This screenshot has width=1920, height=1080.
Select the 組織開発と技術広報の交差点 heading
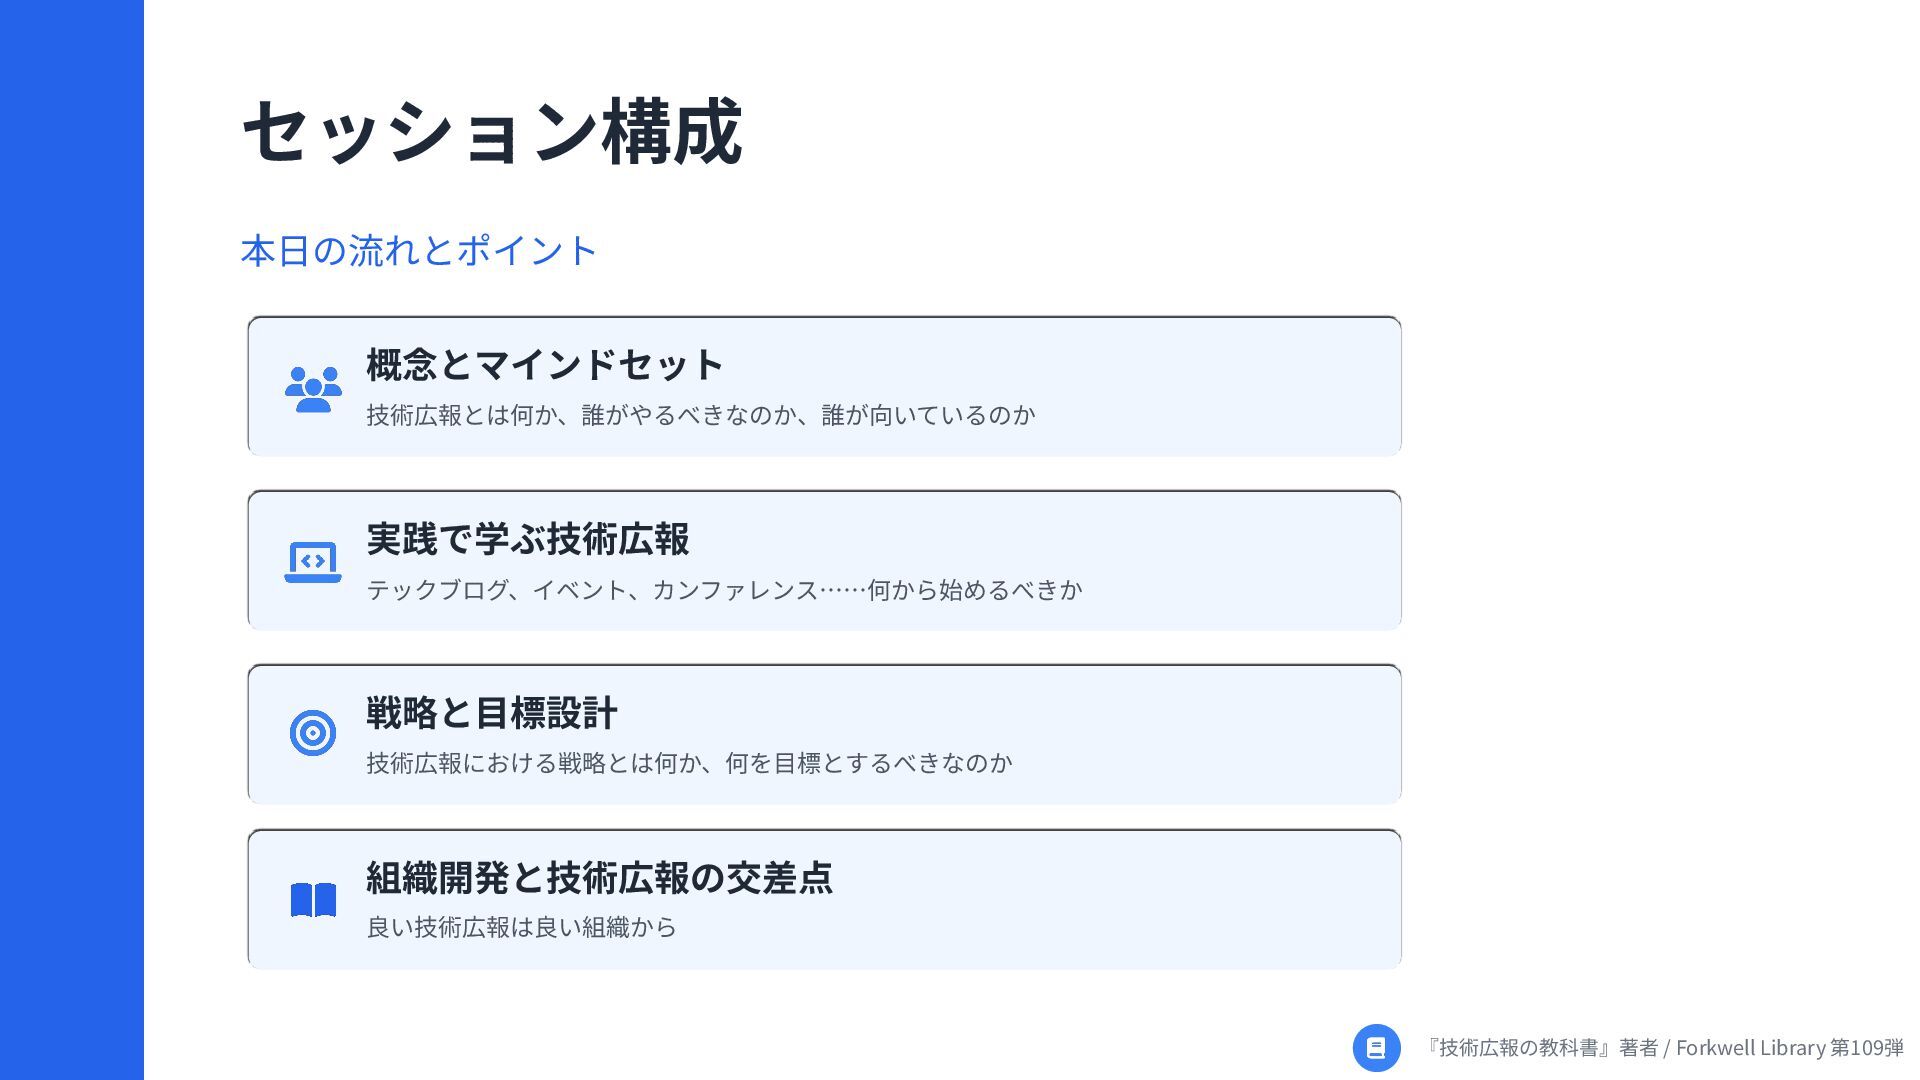click(599, 877)
